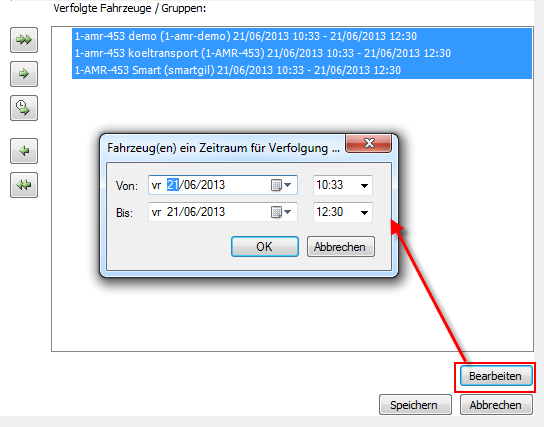Click the double left arrow remove-all icon

pos(24,185)
